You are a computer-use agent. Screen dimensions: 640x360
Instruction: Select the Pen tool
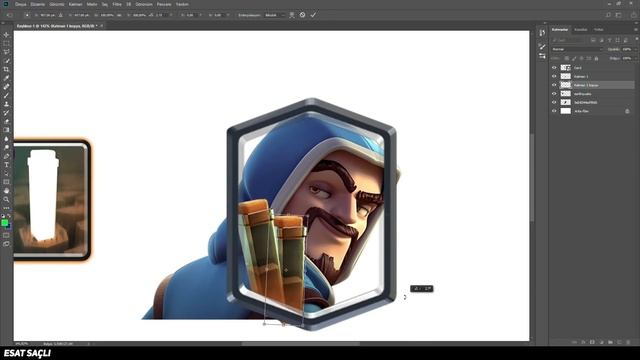6,156
